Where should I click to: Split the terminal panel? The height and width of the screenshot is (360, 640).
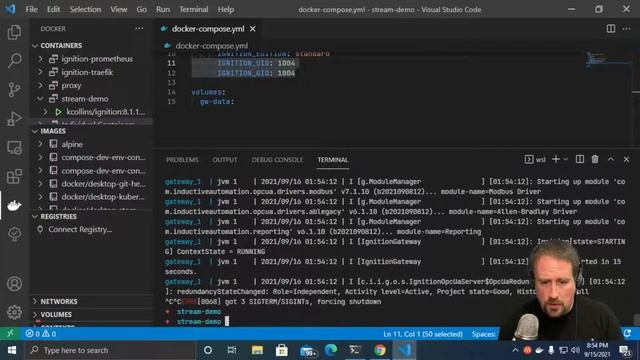tap(580, 159)
